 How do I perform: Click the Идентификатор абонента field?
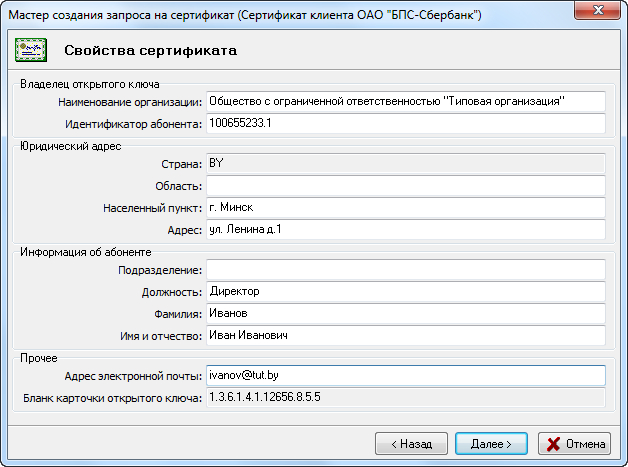(405, 123)
